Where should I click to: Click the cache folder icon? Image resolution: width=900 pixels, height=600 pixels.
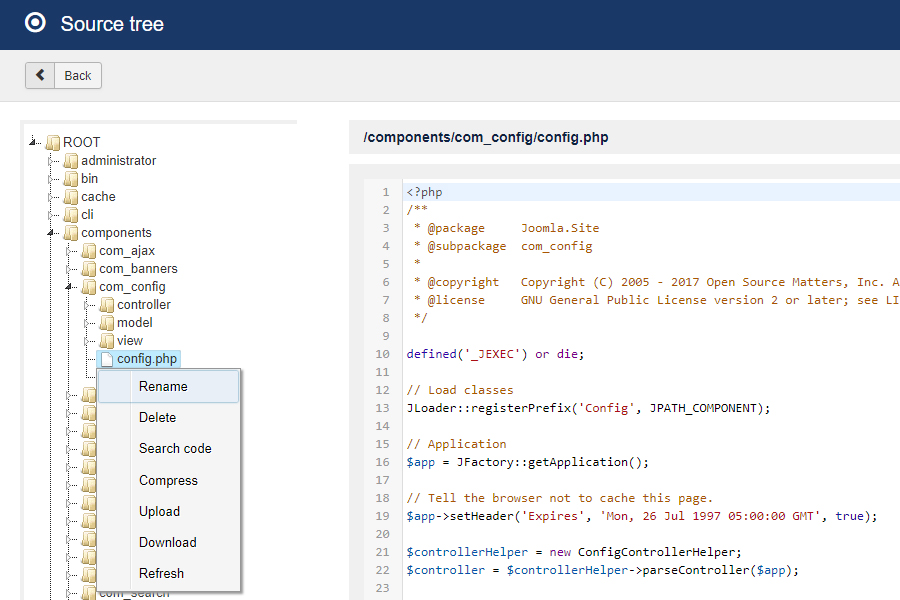(71, 197)
